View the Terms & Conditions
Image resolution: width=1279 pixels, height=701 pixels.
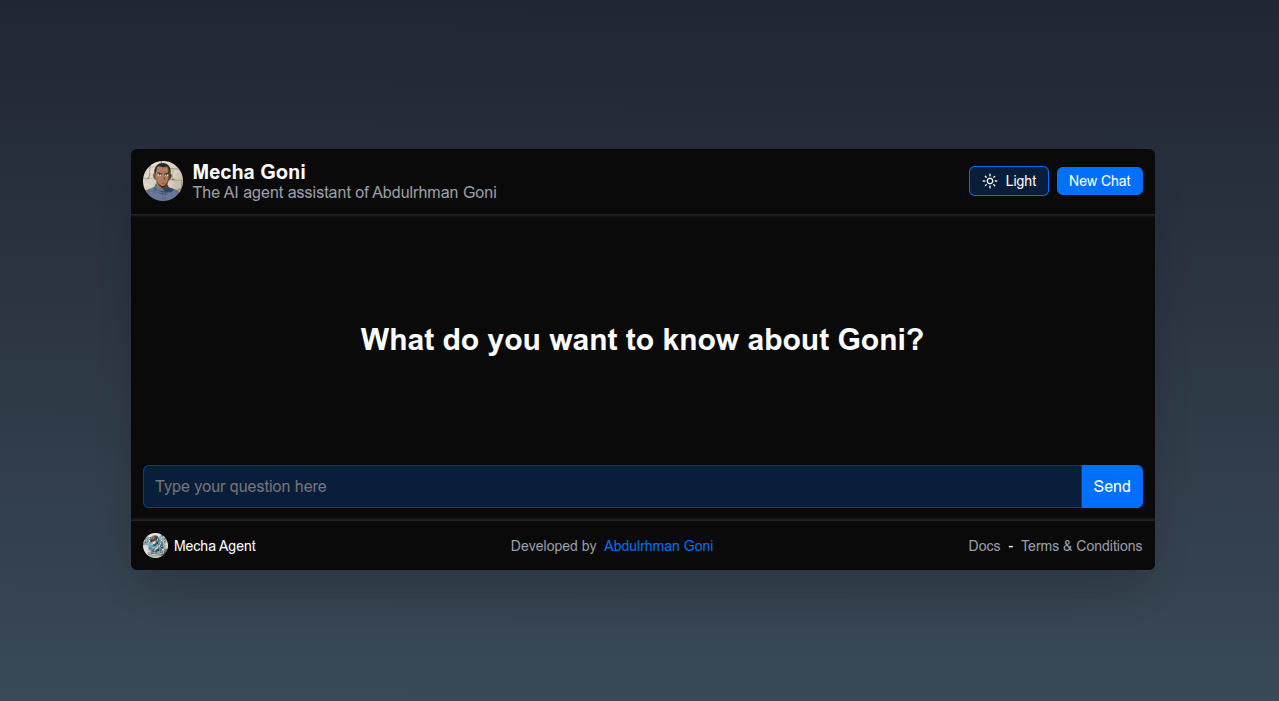pos(1081,546)
